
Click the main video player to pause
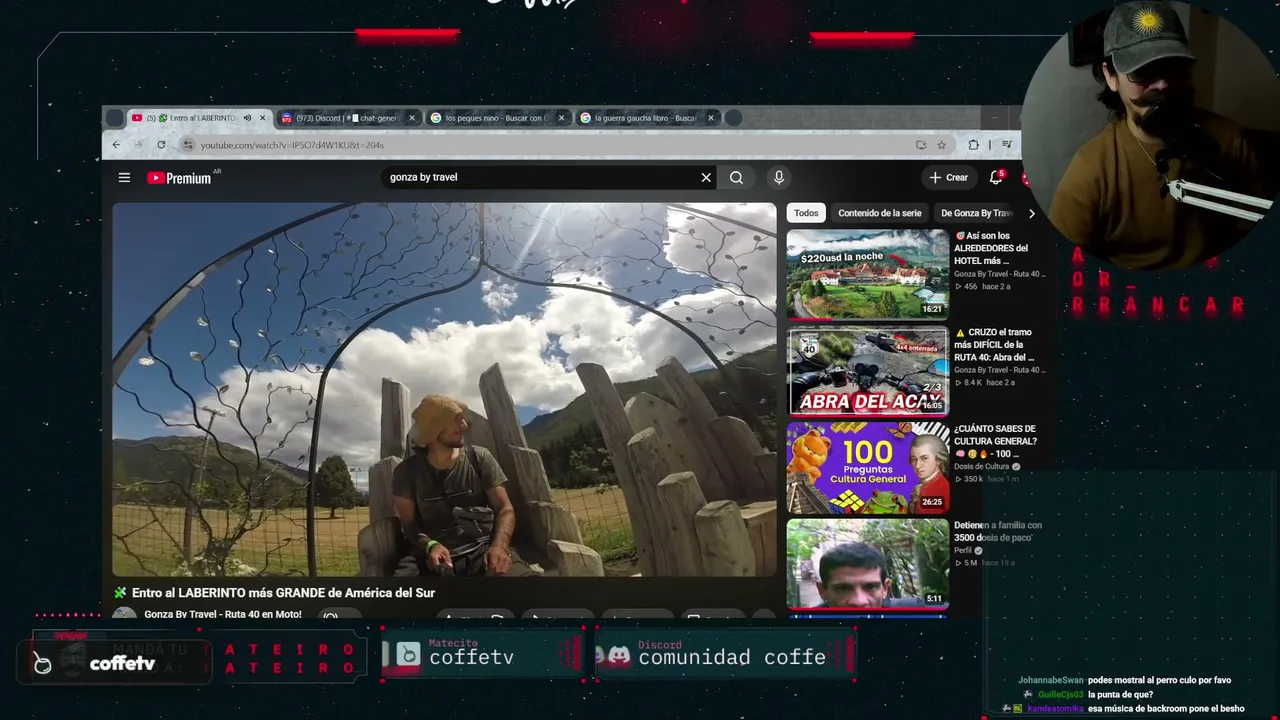(444, 390)
